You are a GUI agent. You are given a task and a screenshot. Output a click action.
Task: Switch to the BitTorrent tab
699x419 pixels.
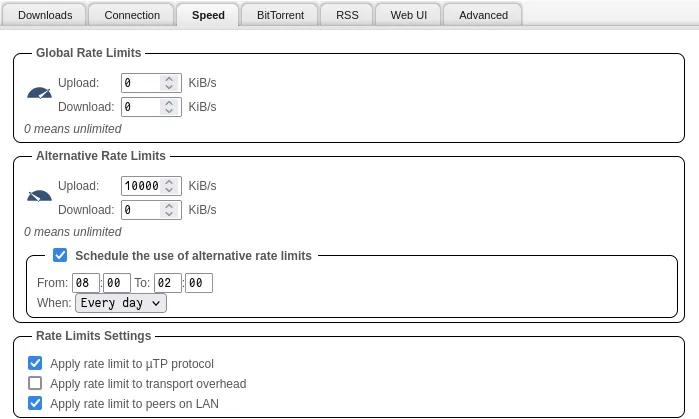(x=282, y=15)
